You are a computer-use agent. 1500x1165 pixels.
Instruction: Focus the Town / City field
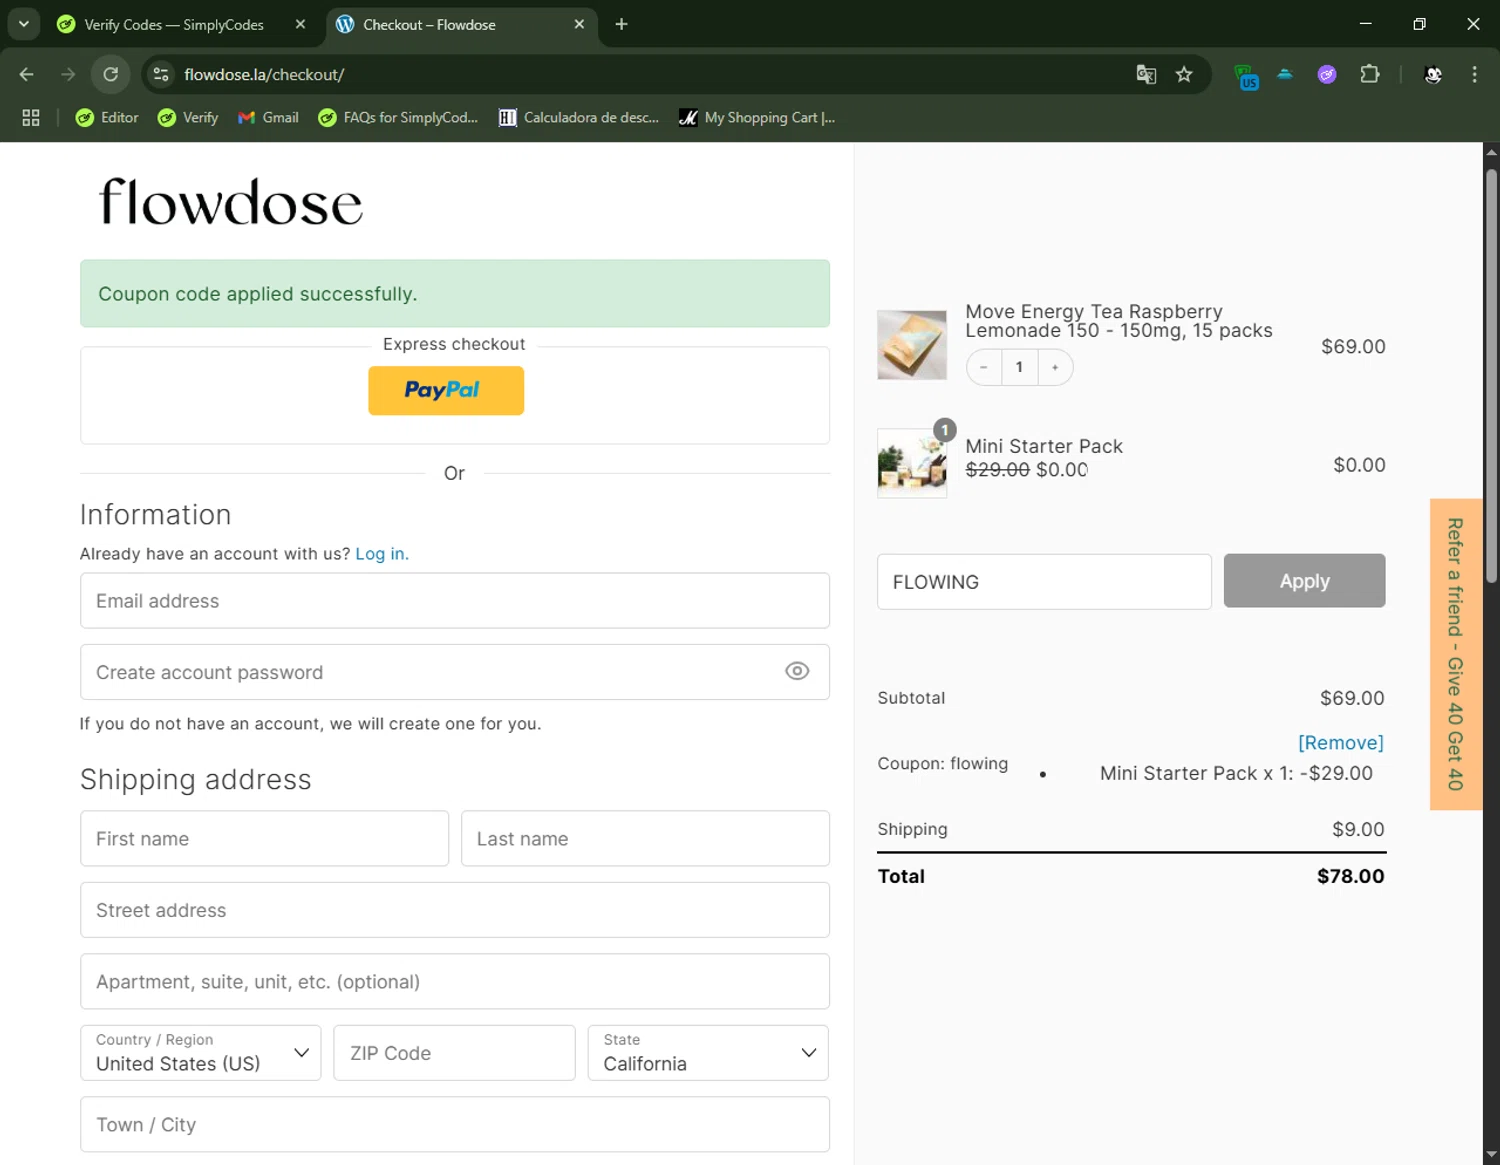(x=455, y=1125)
